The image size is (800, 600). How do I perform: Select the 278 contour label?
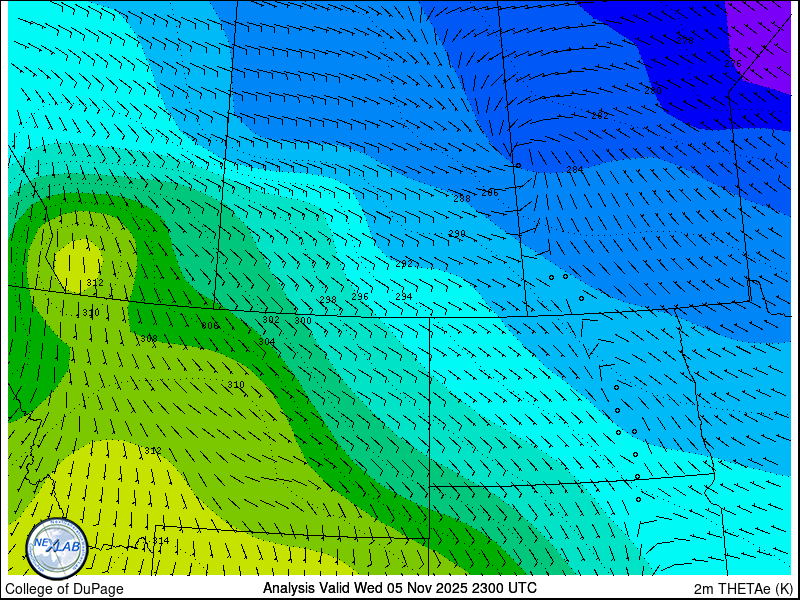point(685,40)
